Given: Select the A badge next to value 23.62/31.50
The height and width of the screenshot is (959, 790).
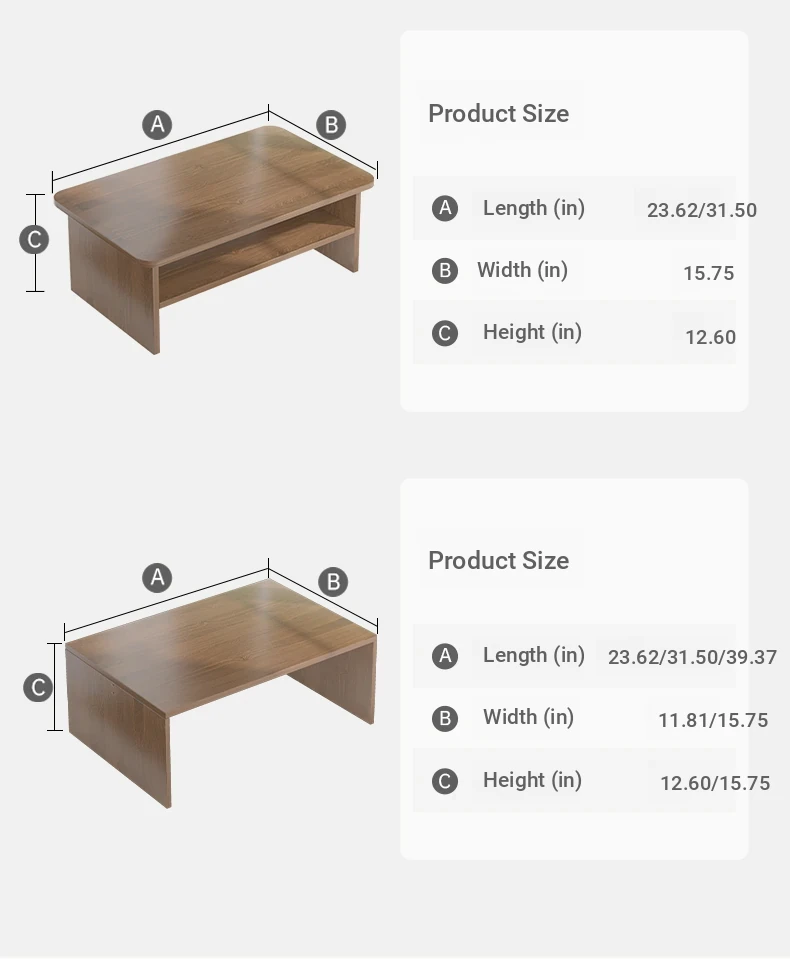Looking at the screenshot, I should (445, 208).
